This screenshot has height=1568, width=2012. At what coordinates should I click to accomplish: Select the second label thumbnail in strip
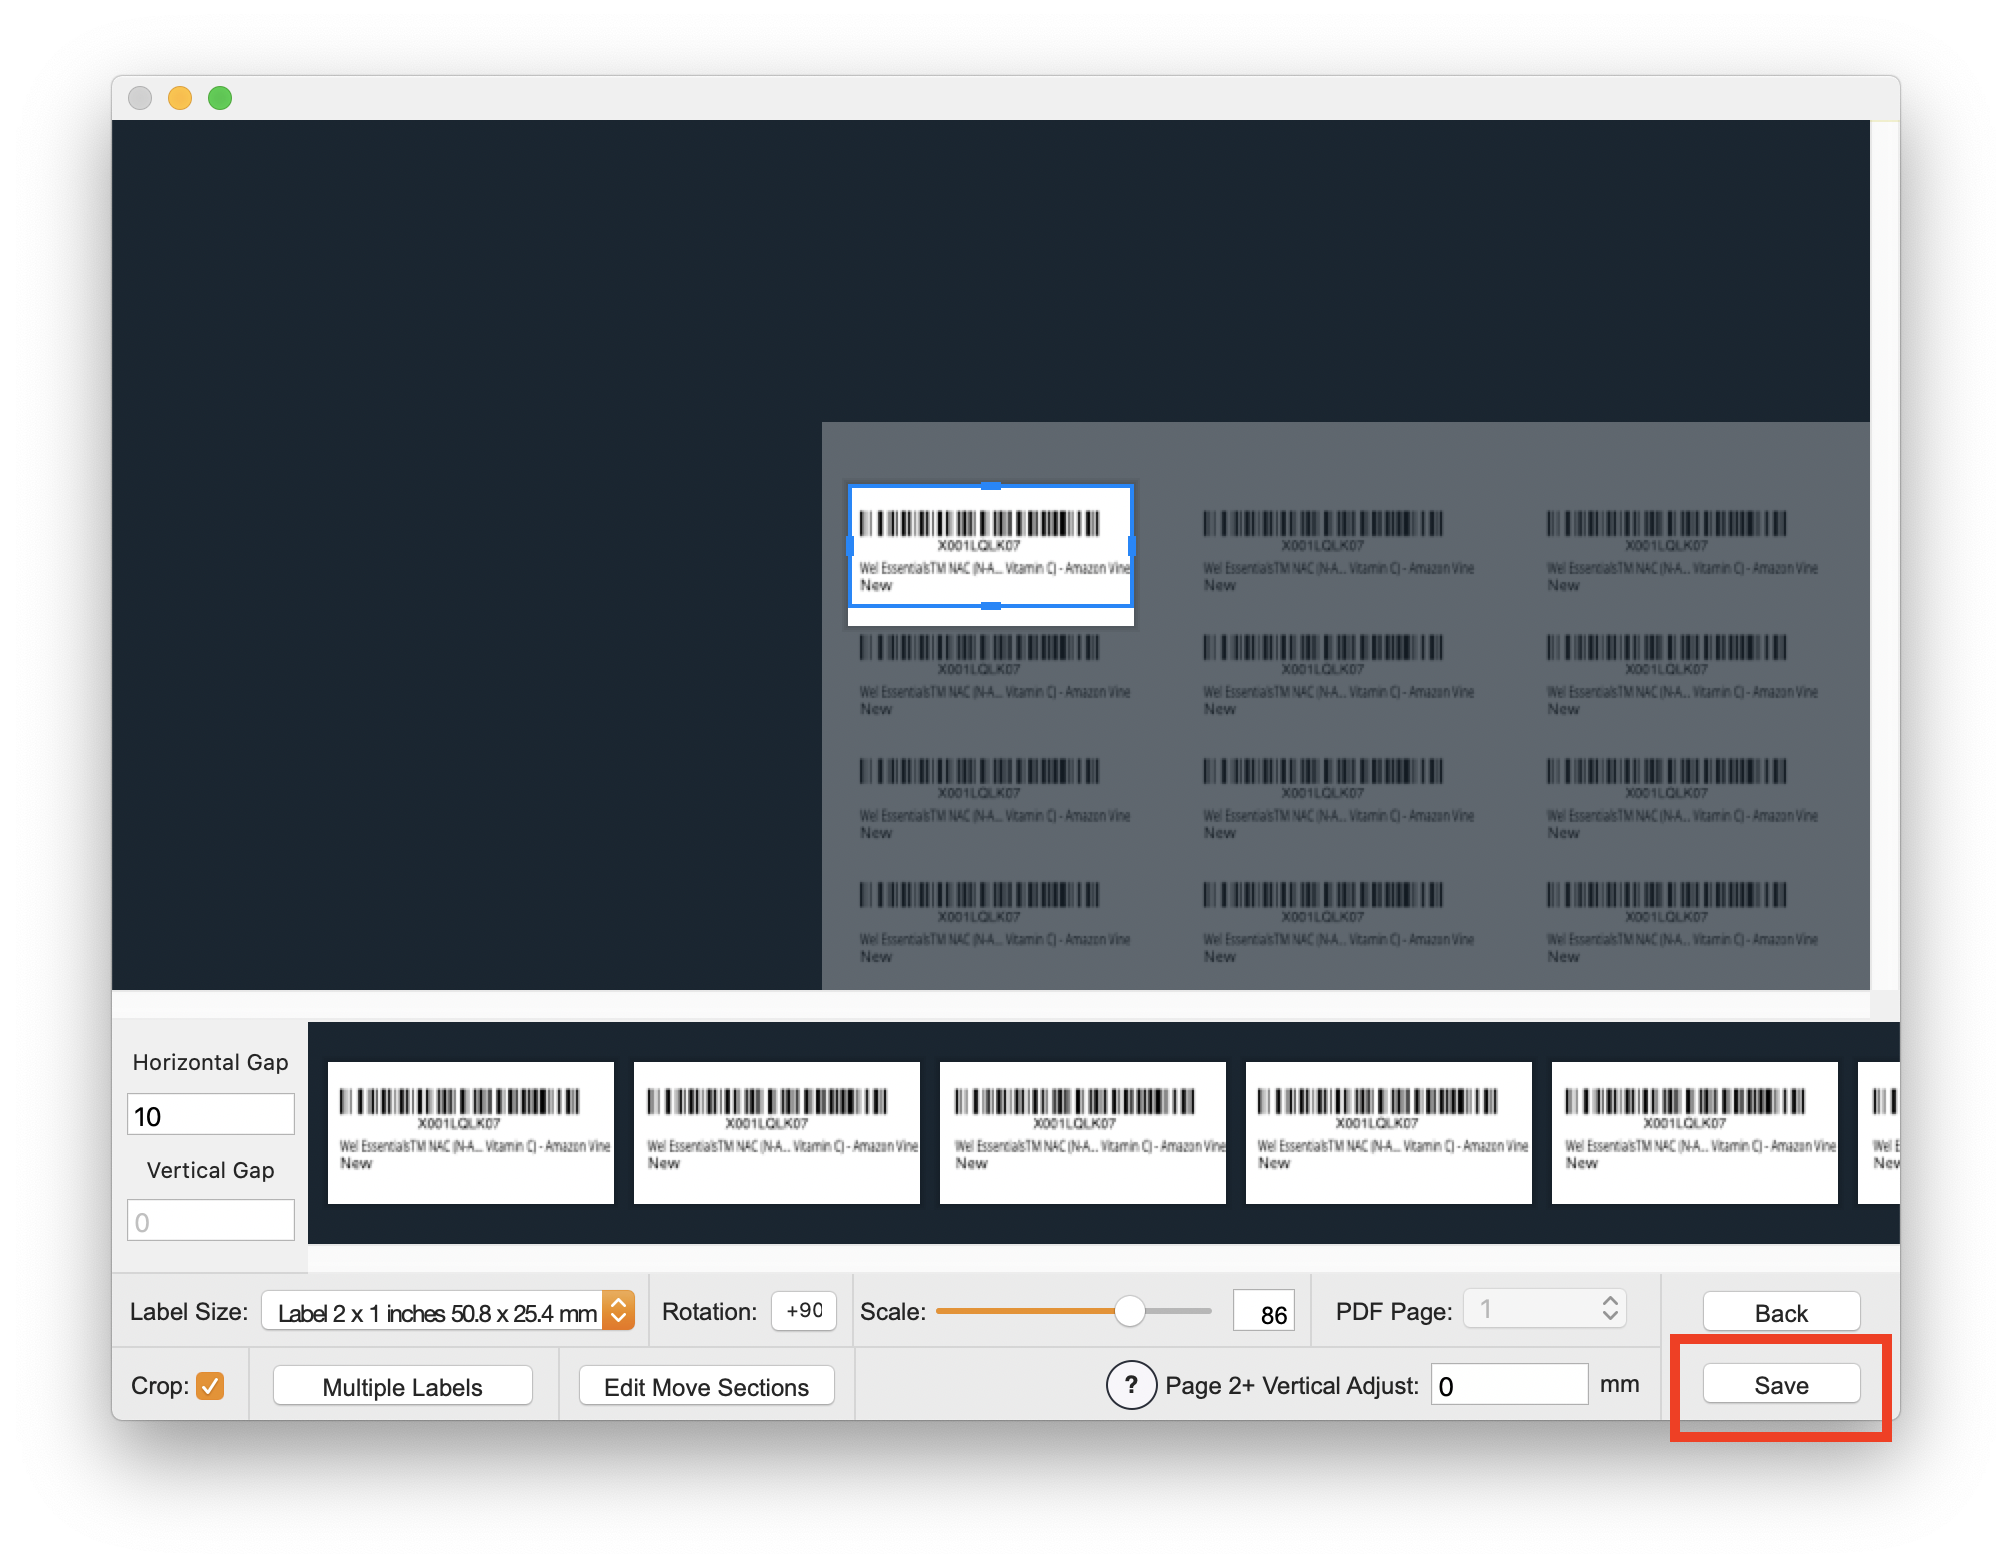pyautogui.click(x=777, y=1133)
